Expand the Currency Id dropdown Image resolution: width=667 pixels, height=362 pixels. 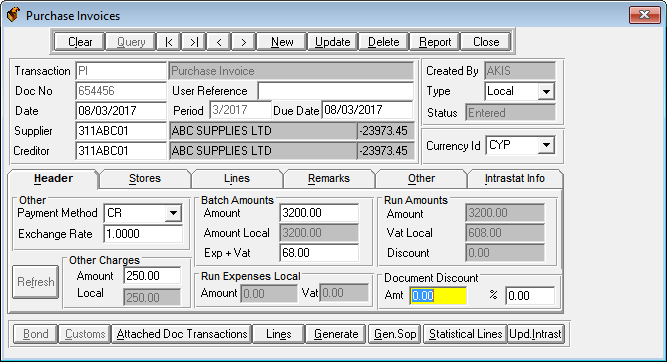click(546, 145)
